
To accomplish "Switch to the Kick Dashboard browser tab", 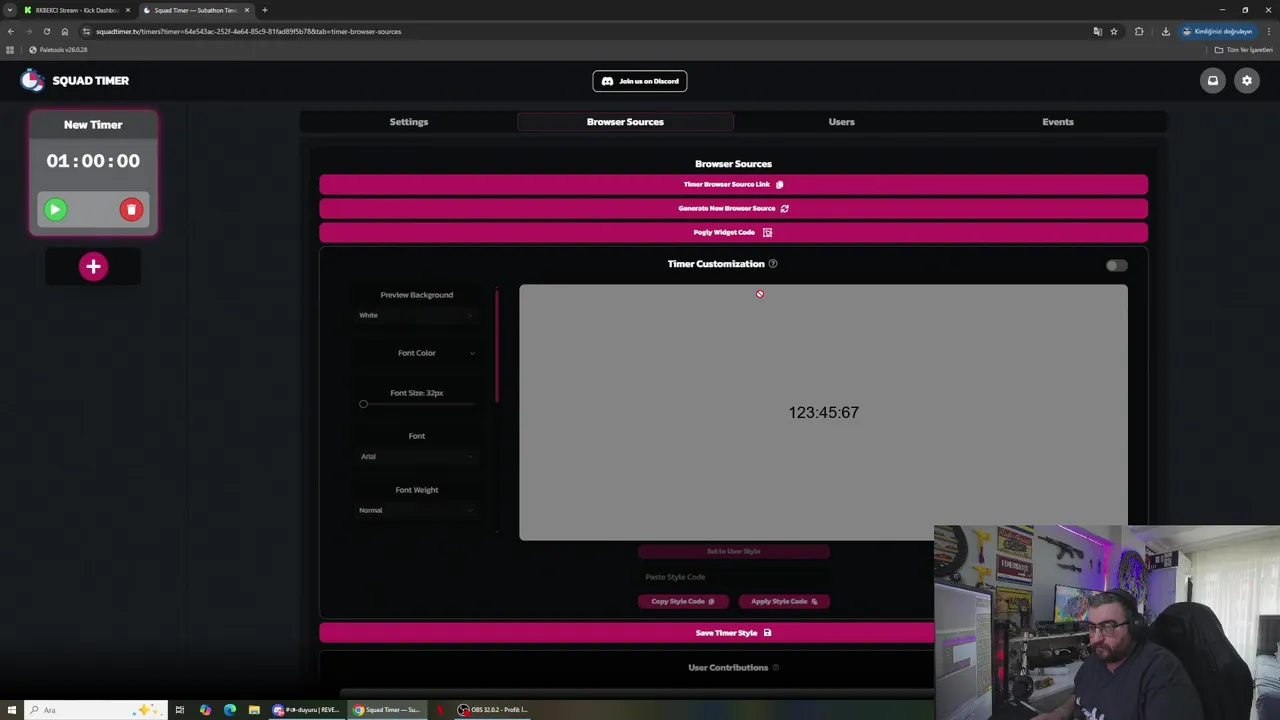I will click(x=77, y=10).
